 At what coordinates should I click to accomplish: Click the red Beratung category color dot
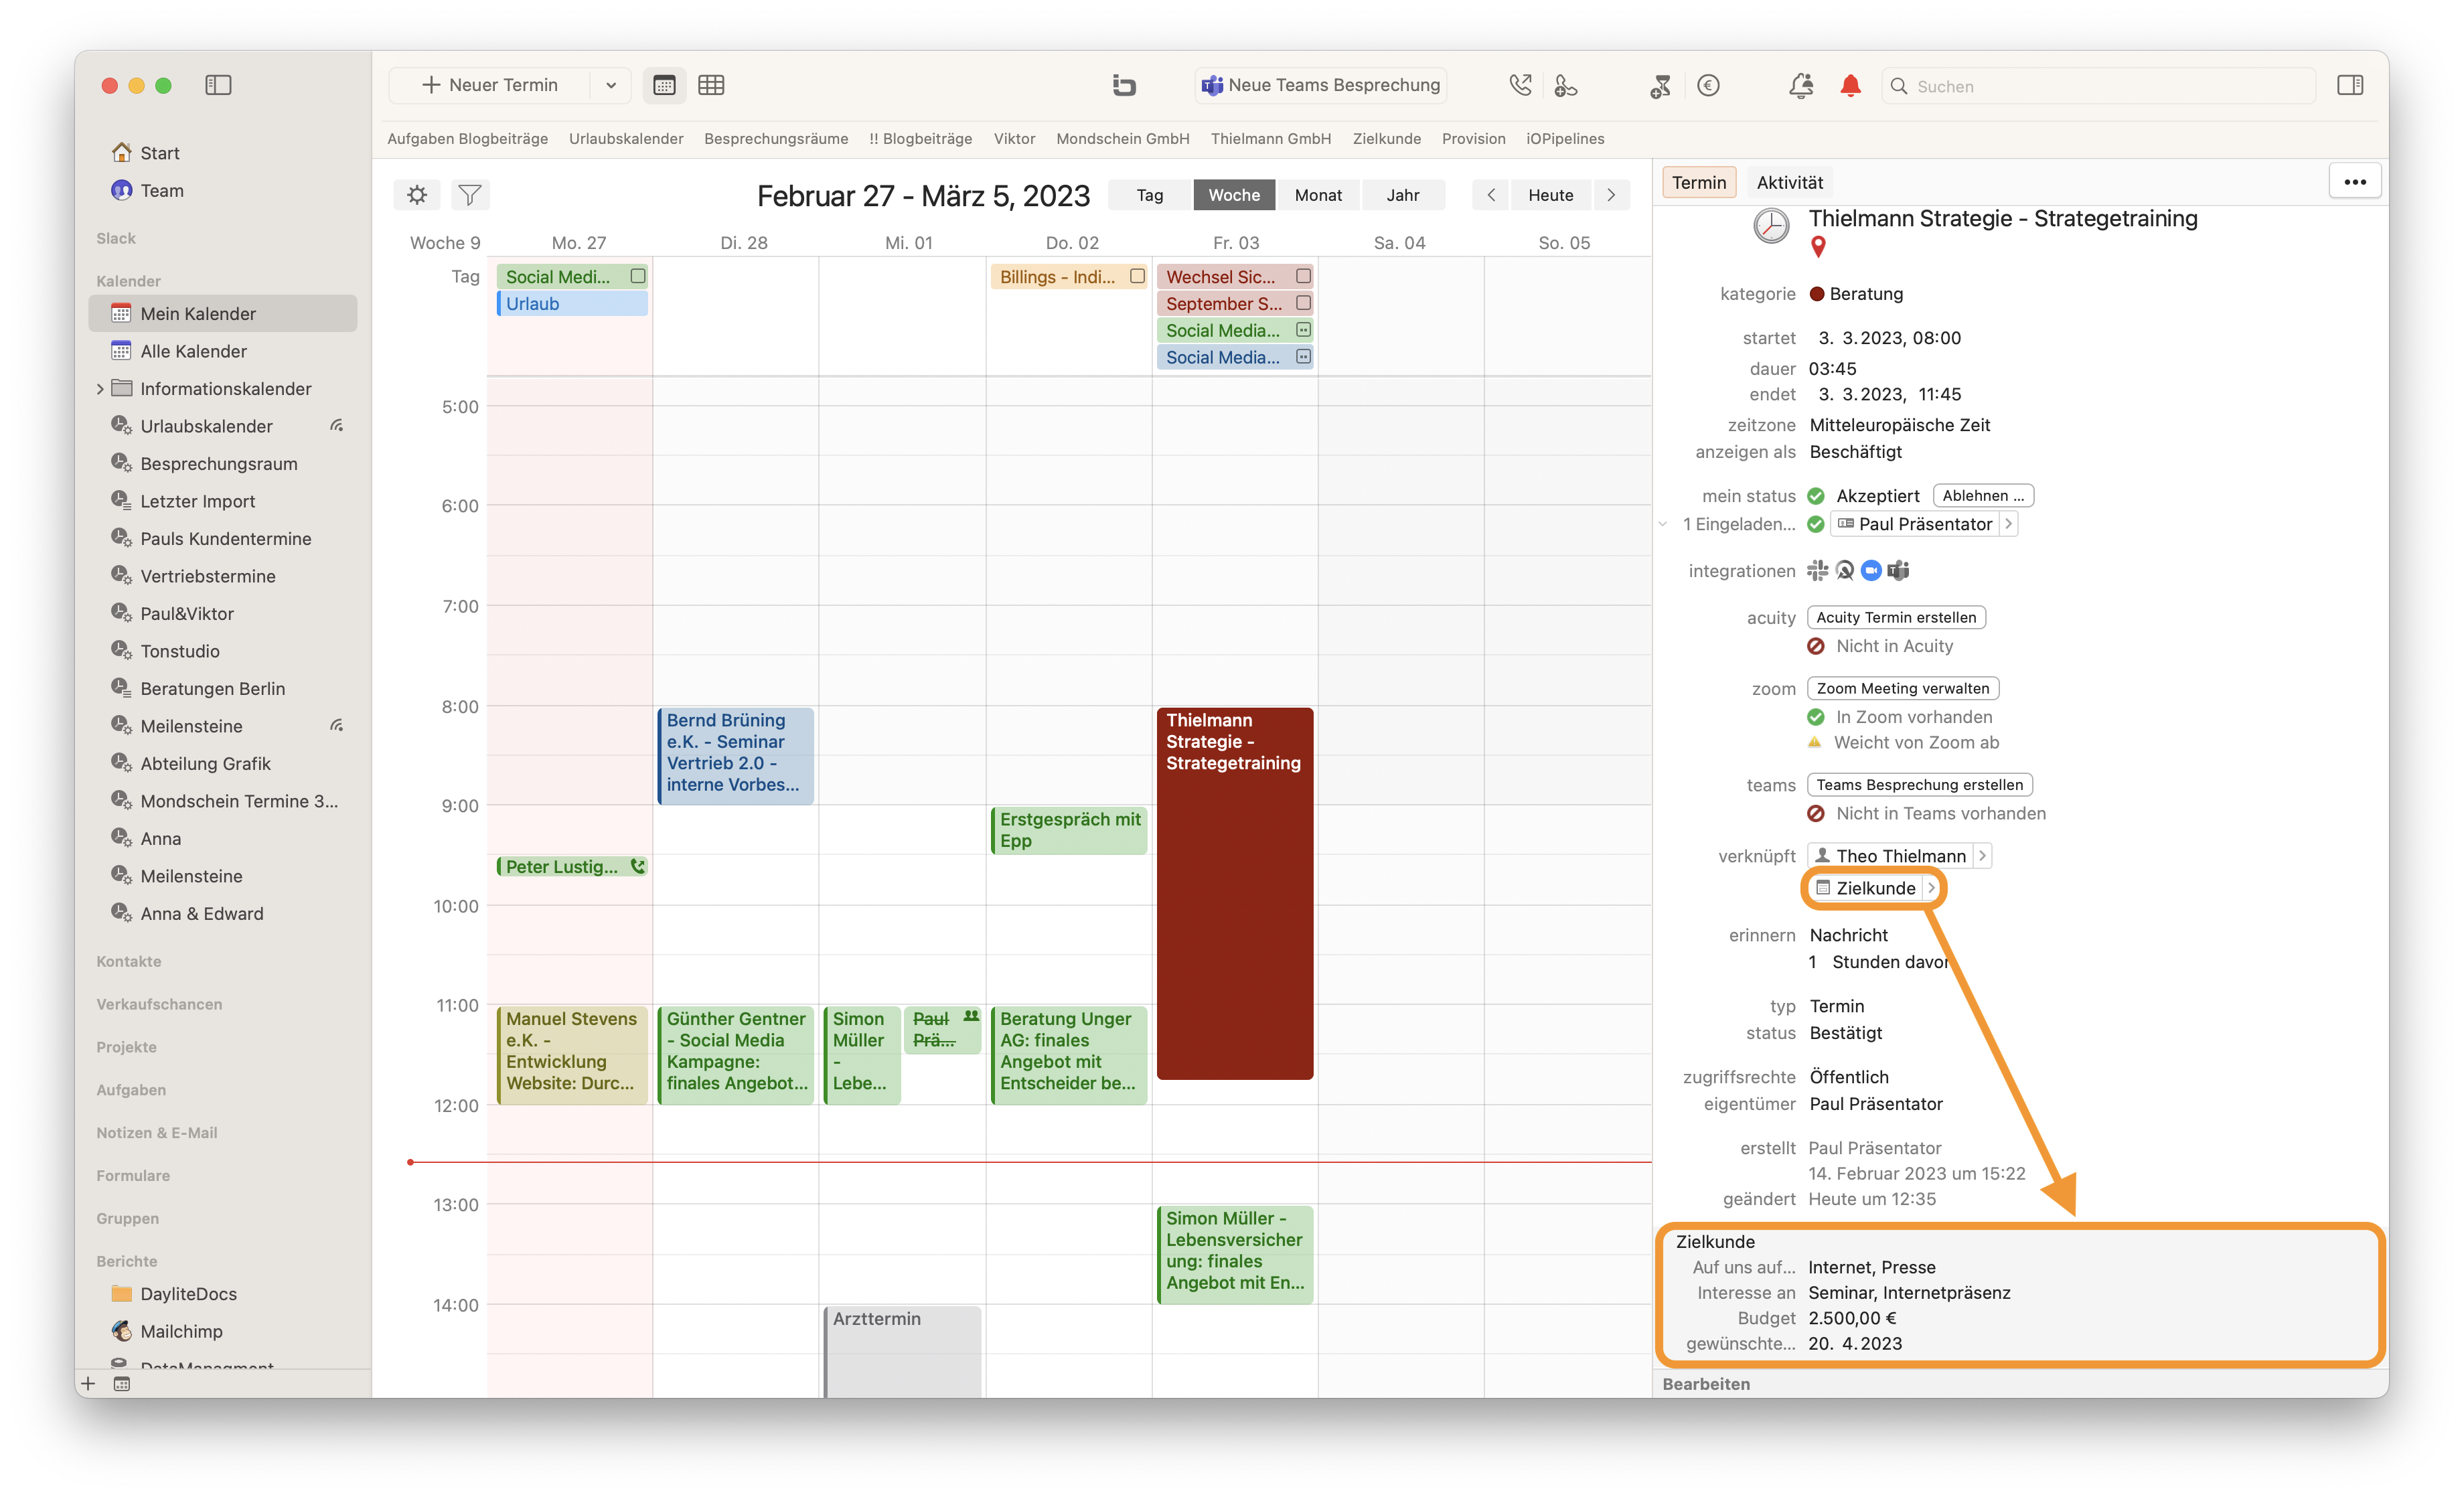[1817, 294]
